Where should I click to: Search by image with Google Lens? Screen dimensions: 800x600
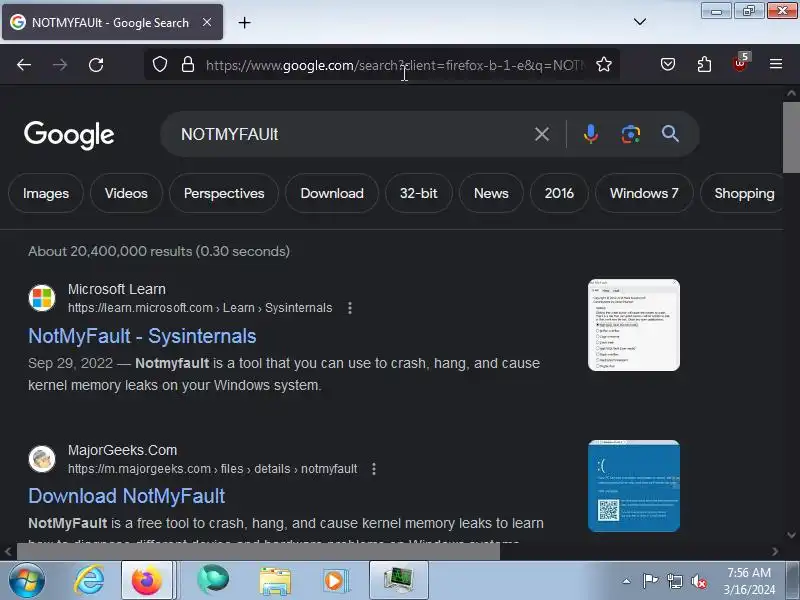click(x=631, y=134)
